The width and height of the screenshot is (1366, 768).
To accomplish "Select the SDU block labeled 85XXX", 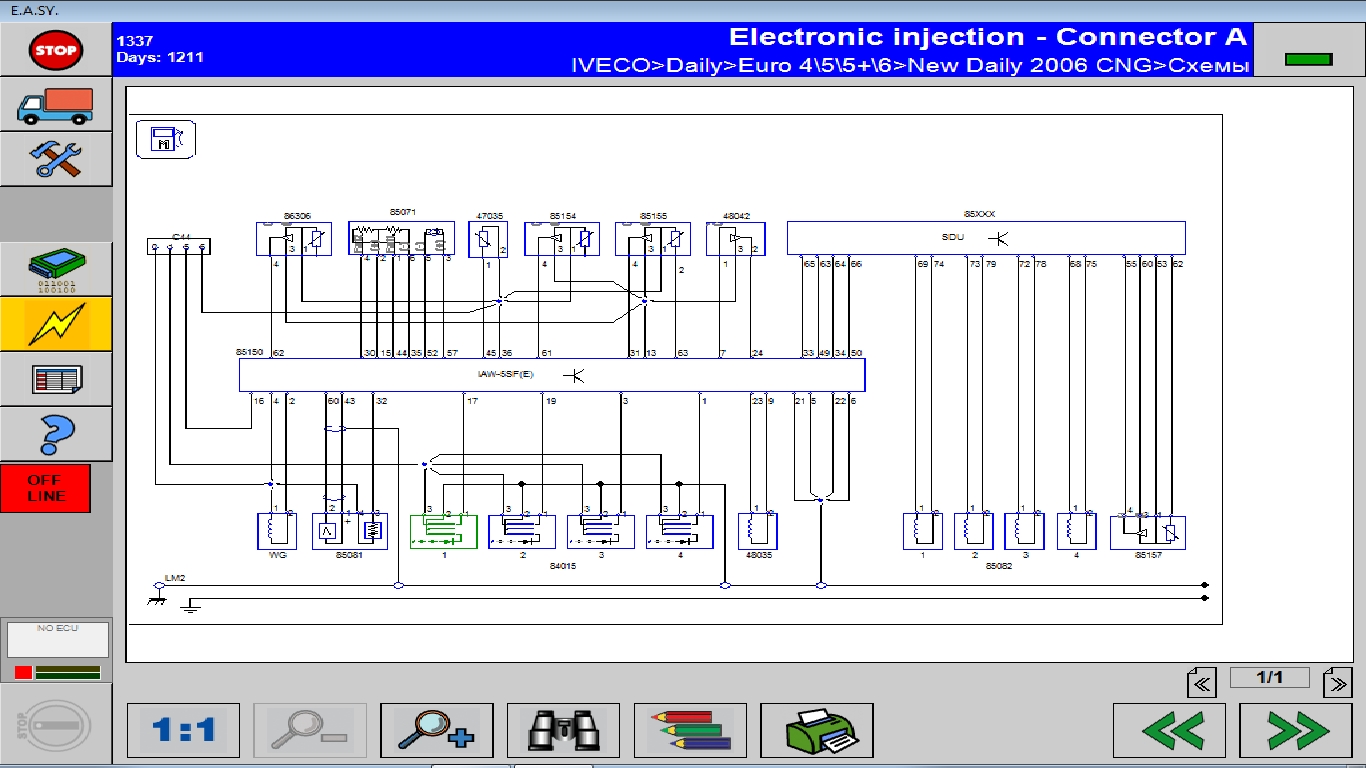I will (986, 238).
